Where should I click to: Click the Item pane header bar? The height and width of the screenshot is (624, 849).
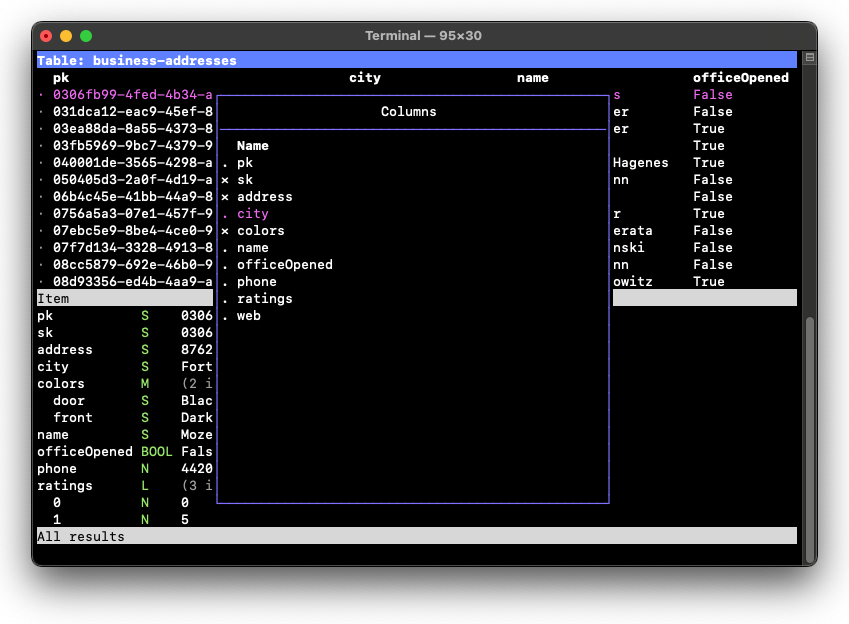tap(124, 299)
